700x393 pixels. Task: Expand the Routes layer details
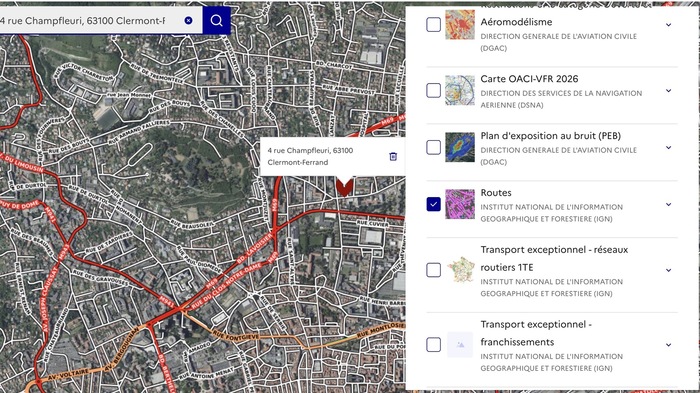(x=668, y=204)
